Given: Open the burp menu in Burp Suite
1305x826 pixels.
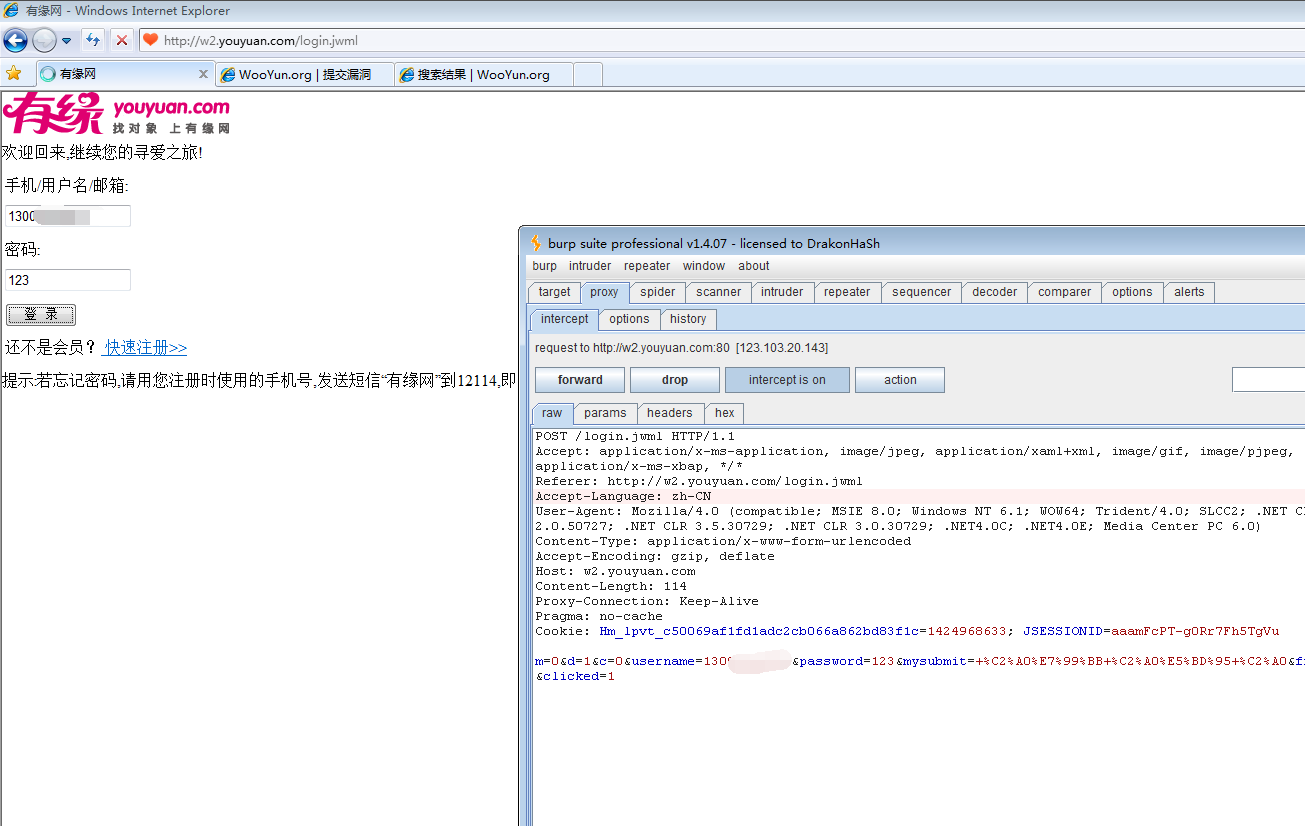Looking at the screenshot, I should (545, 266).
